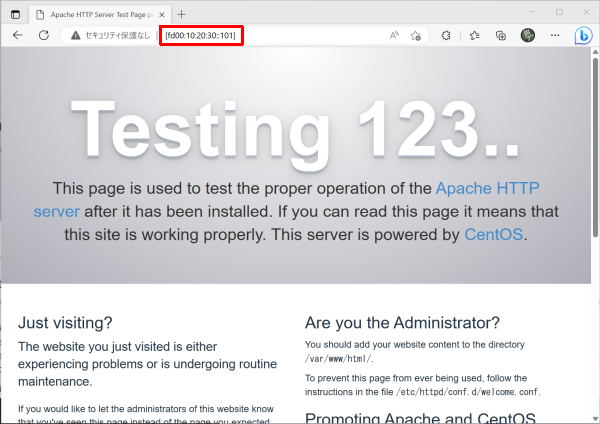Add this page to favorites star
Image resolution: width=600 pixels, height=424 pixels.
pos(416,36)
